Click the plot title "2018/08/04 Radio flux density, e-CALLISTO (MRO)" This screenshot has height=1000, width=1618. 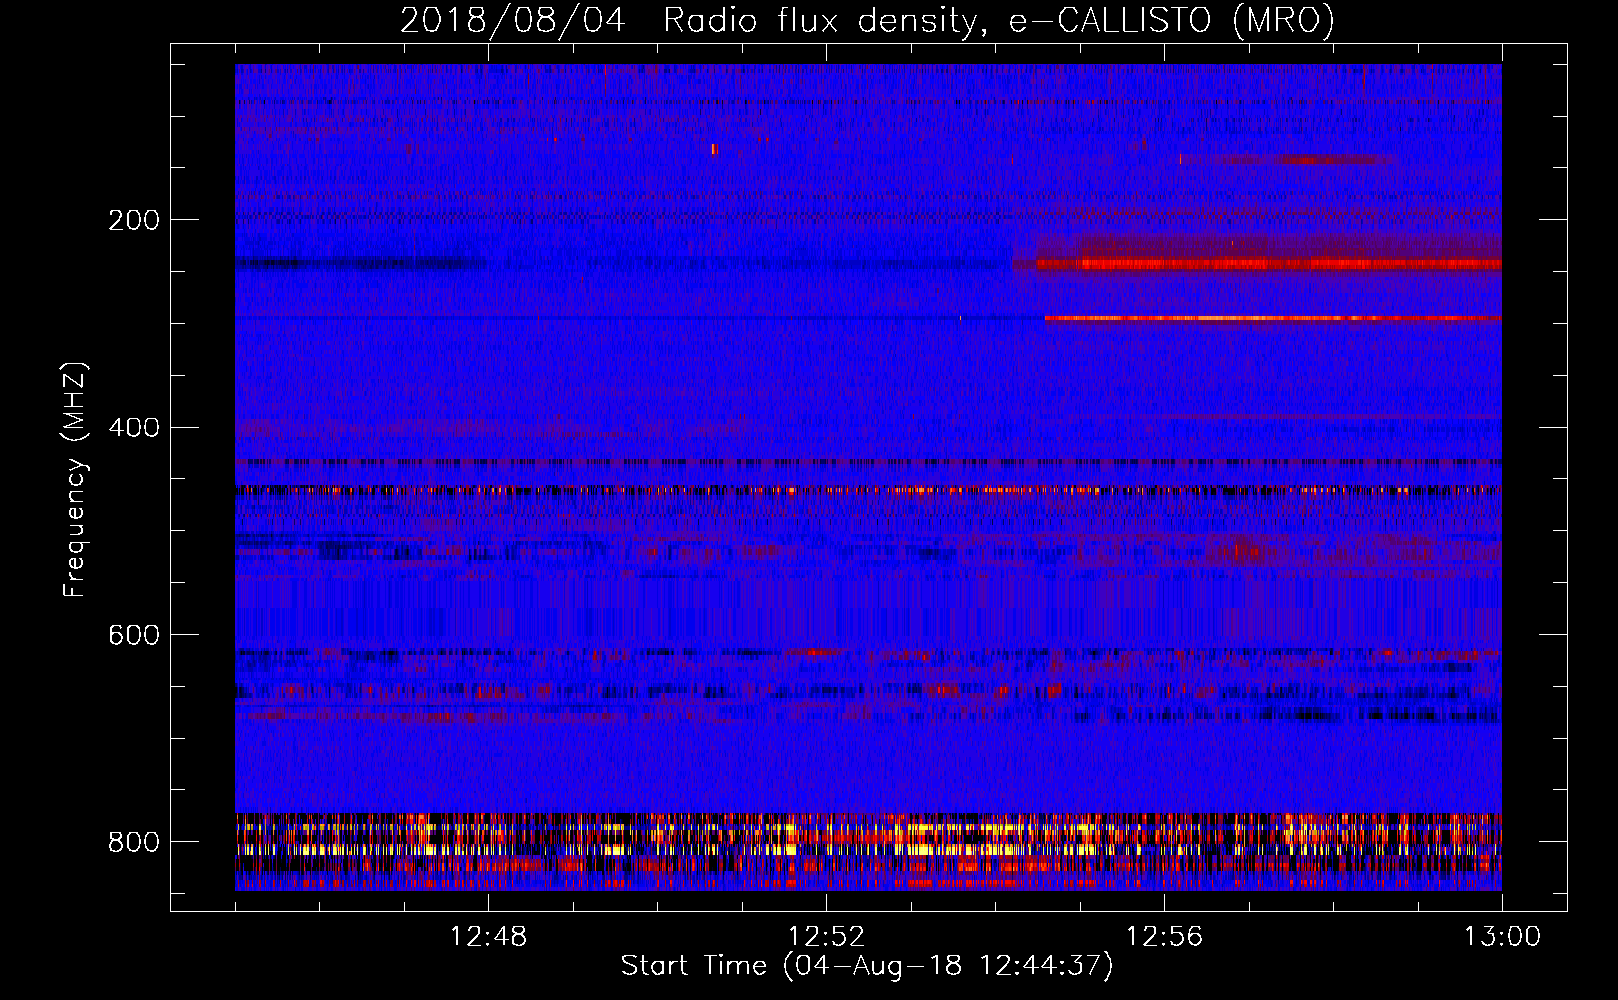click(867, 20)
